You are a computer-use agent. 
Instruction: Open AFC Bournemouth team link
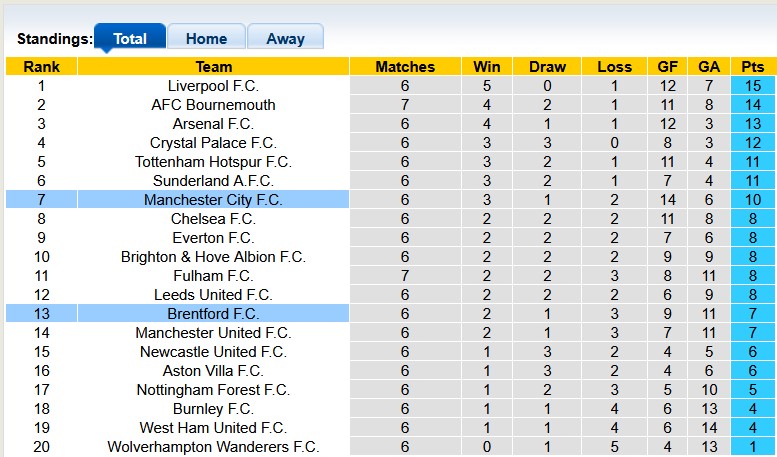(x=213, y=105)
